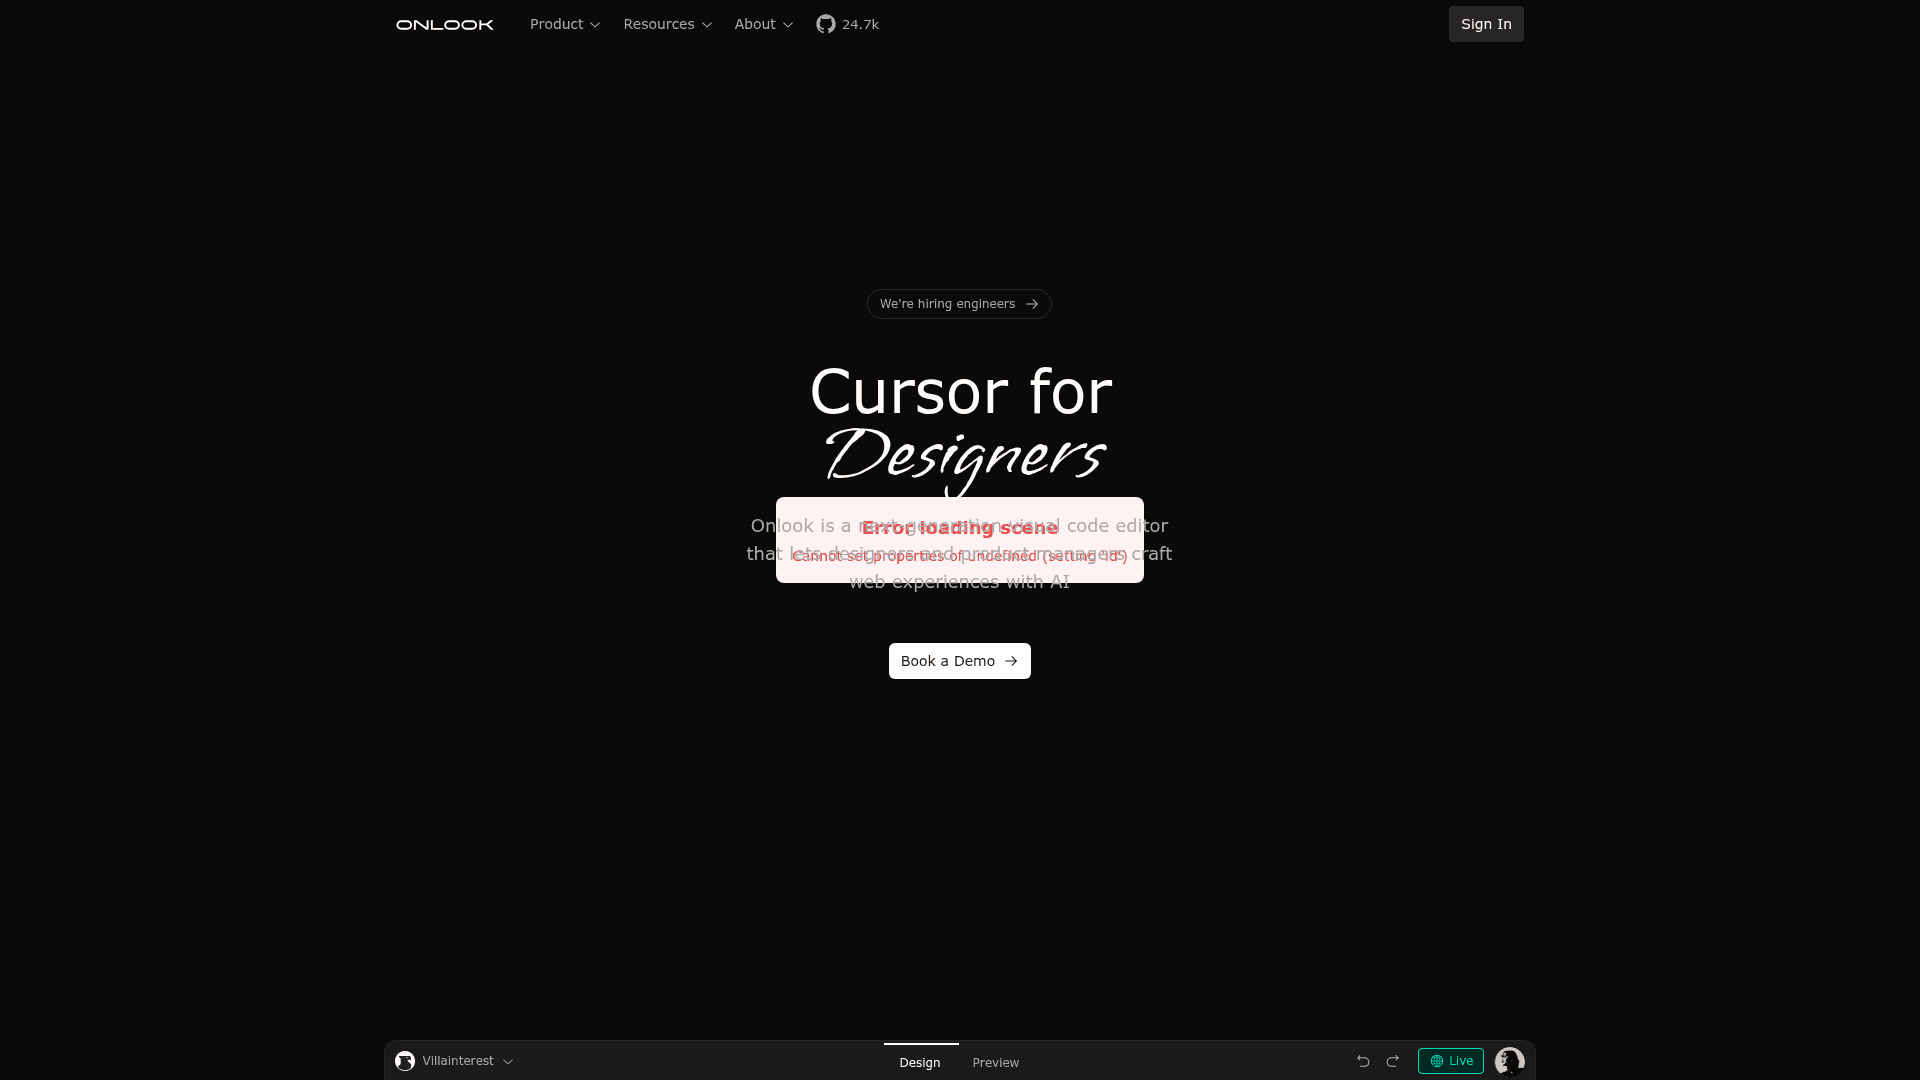Click the Sign In button
1920x1080 pixels.
(x=1485, y=24)
